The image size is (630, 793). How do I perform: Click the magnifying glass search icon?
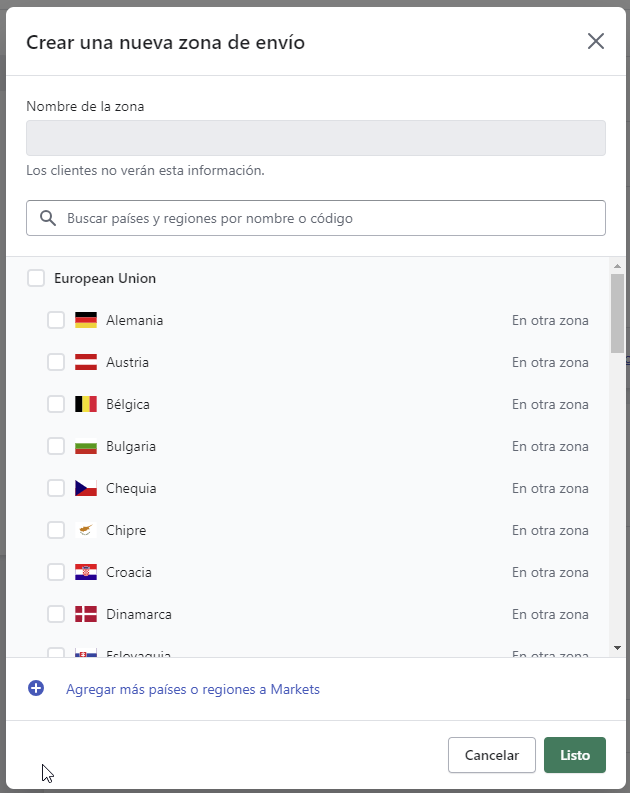coord(47,218)
